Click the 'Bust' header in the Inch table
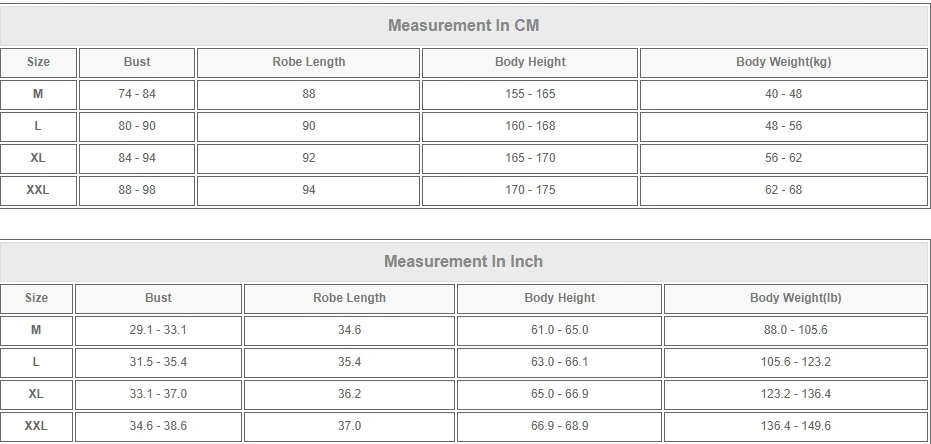 [x=158, y=298]
